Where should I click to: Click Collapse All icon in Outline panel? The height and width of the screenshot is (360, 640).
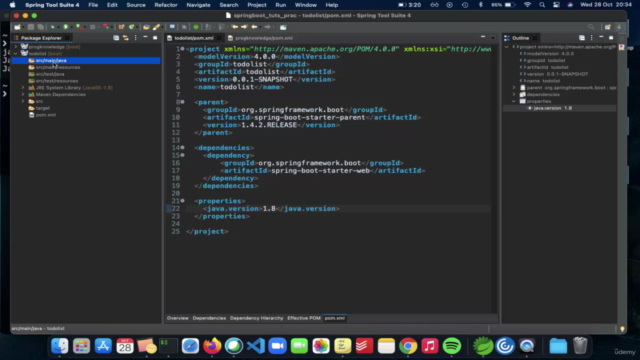click(582, 38)
